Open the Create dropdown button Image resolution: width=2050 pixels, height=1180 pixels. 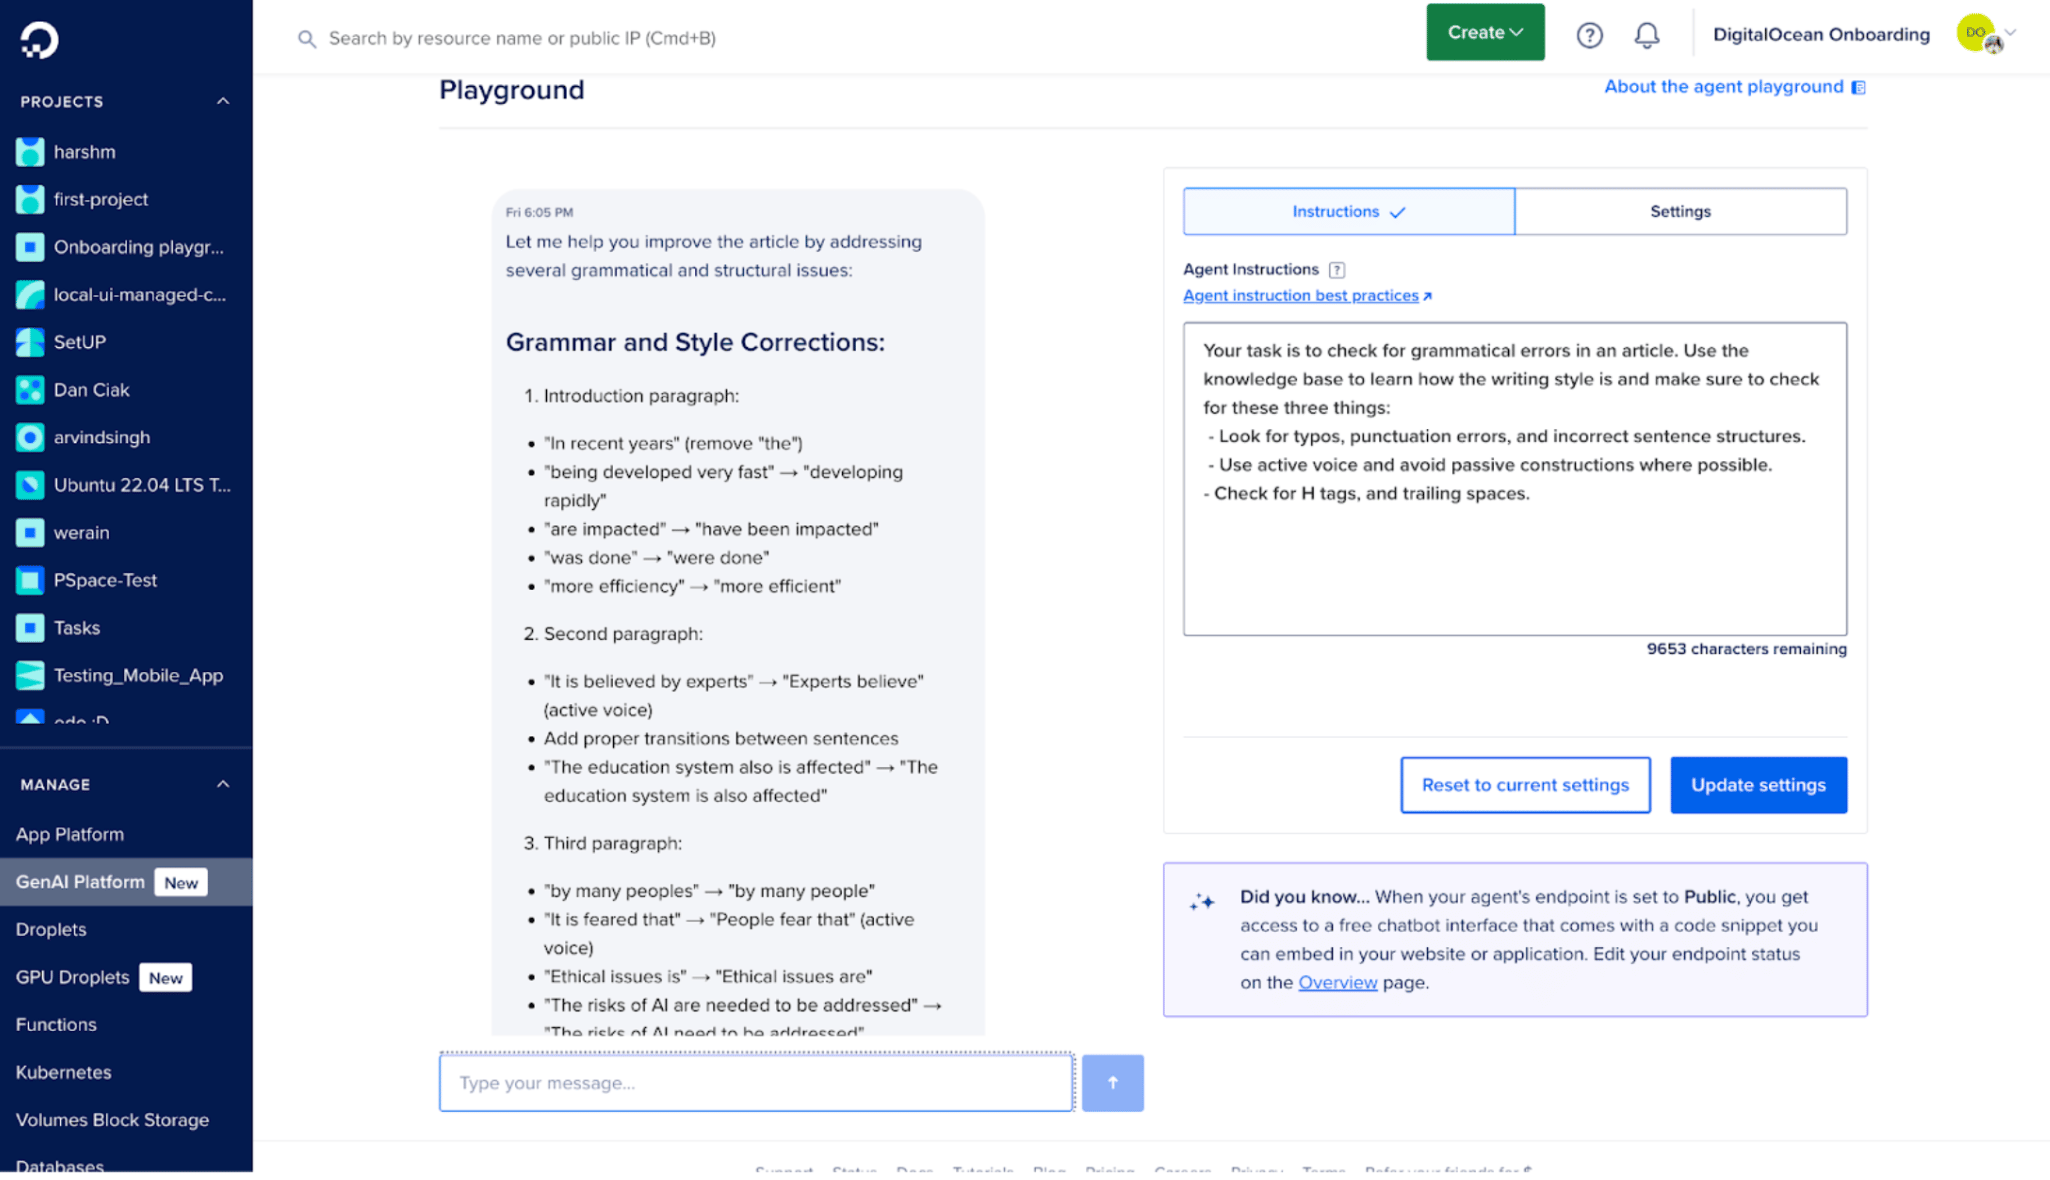coord(1485,32)
